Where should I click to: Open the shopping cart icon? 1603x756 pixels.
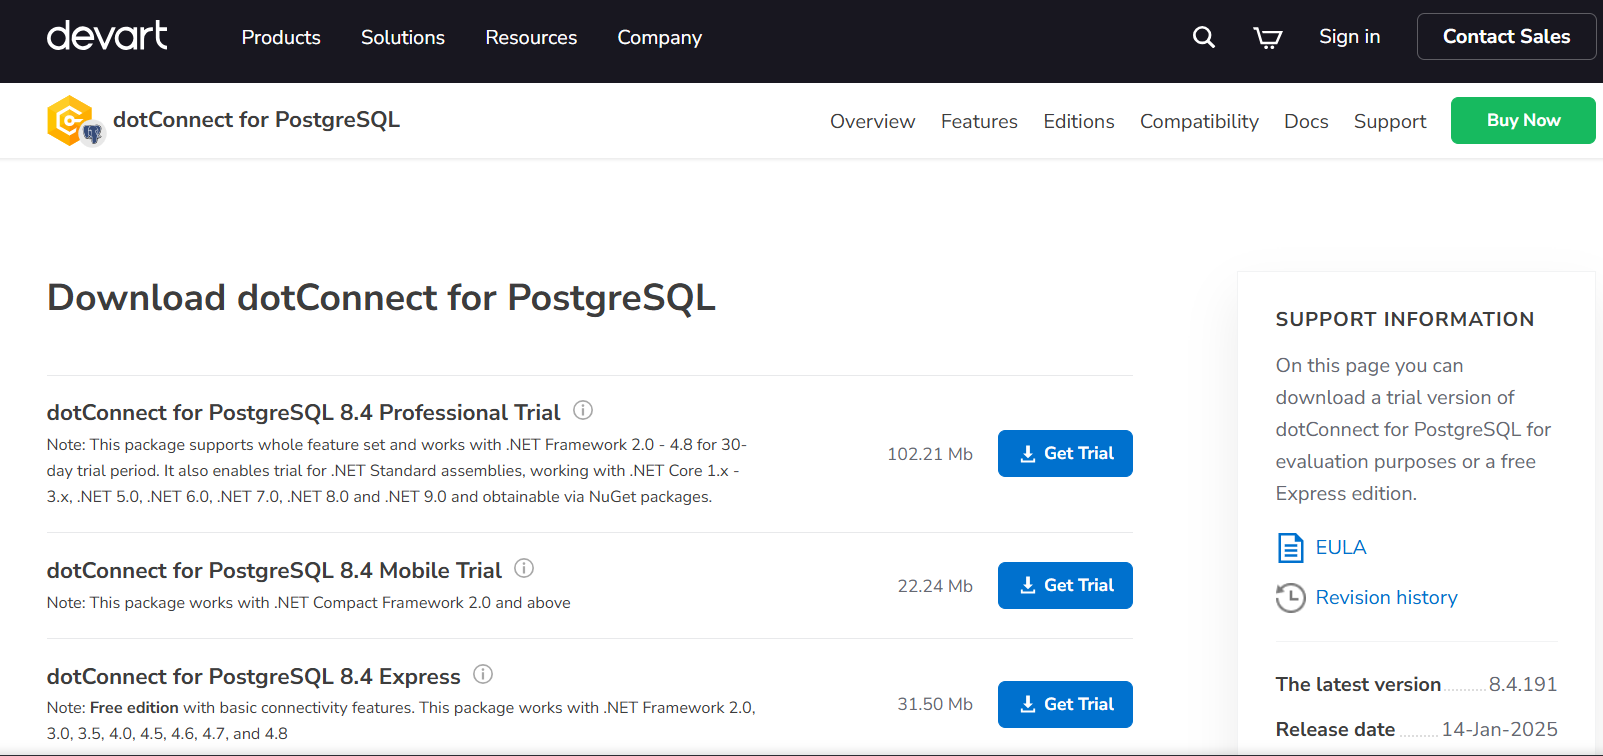point(1267,37)
